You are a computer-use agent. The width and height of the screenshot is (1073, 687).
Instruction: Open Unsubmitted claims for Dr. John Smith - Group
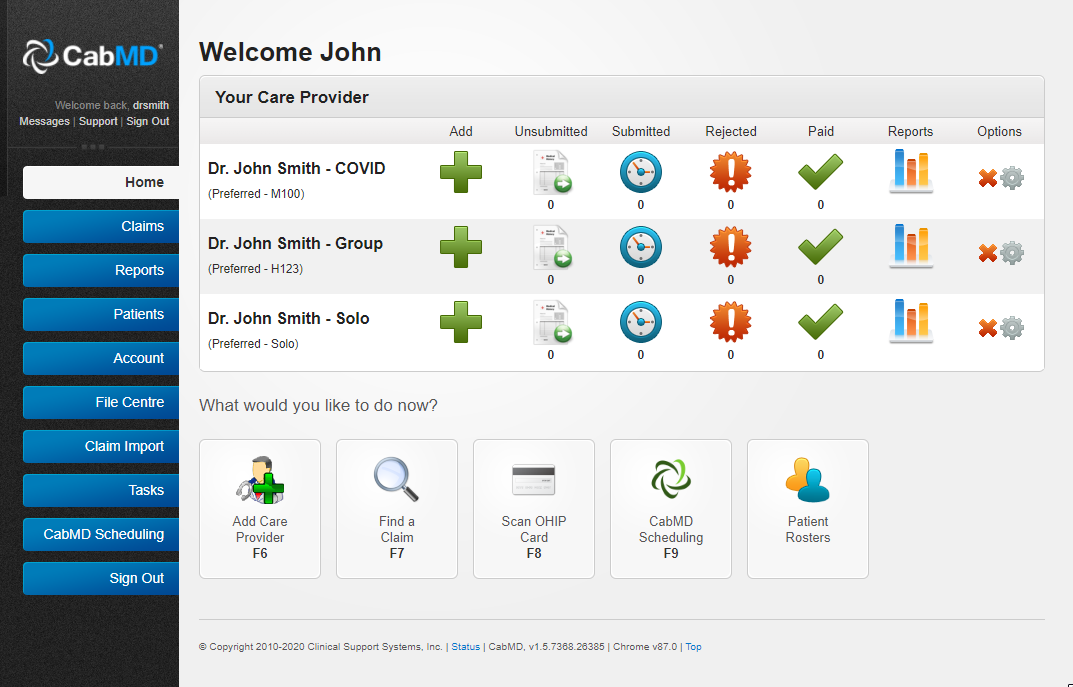point(550,247)
